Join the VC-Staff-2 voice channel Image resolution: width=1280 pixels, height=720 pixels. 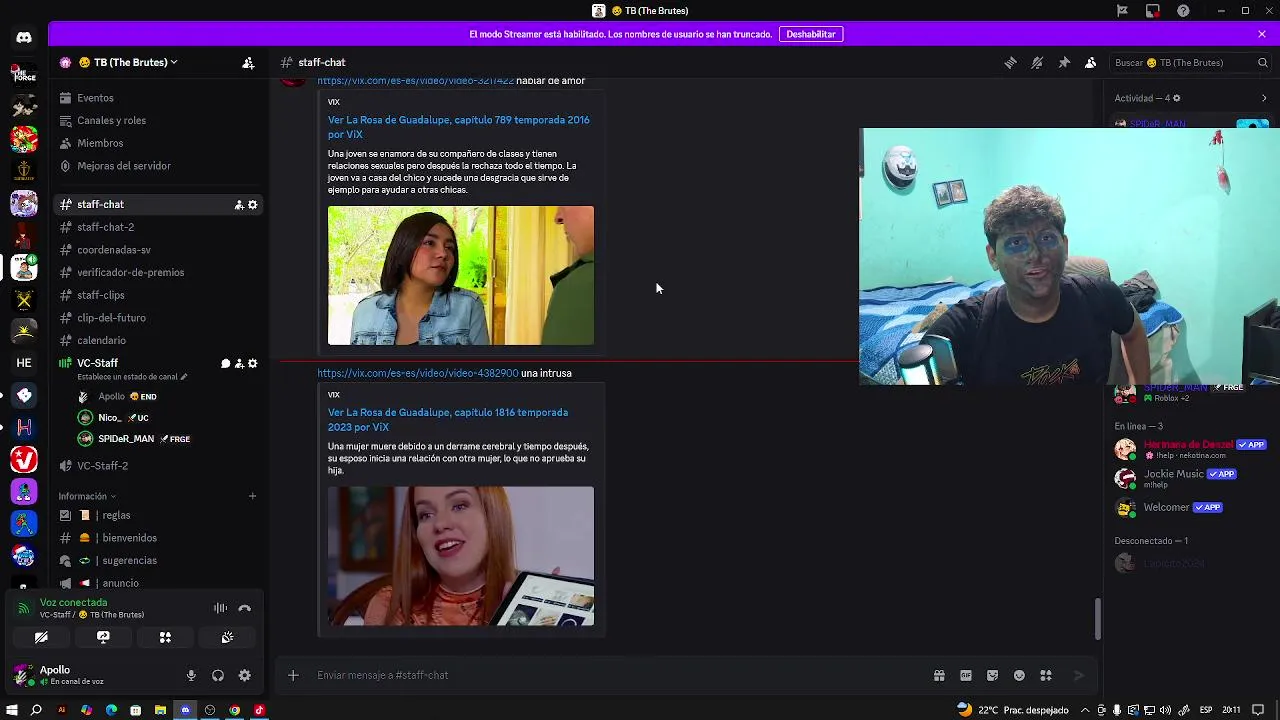(157, 466)
